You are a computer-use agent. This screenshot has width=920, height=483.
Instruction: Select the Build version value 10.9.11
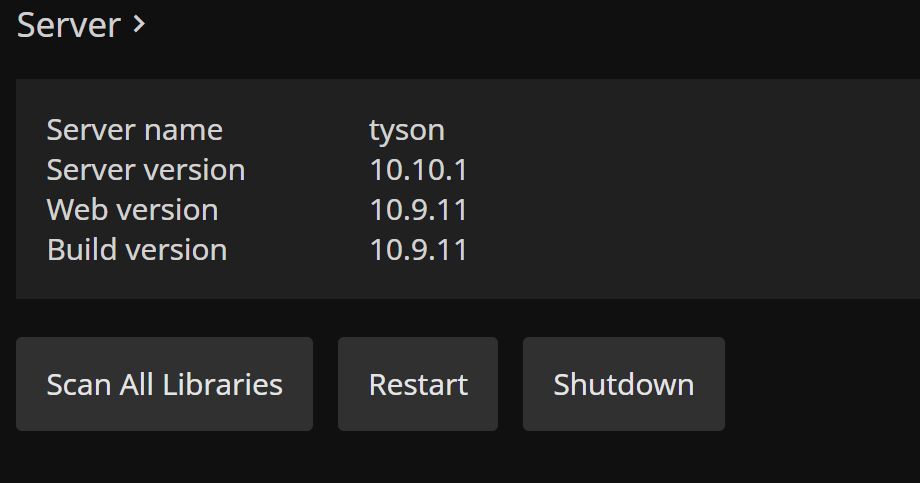(x=418, y=250)
